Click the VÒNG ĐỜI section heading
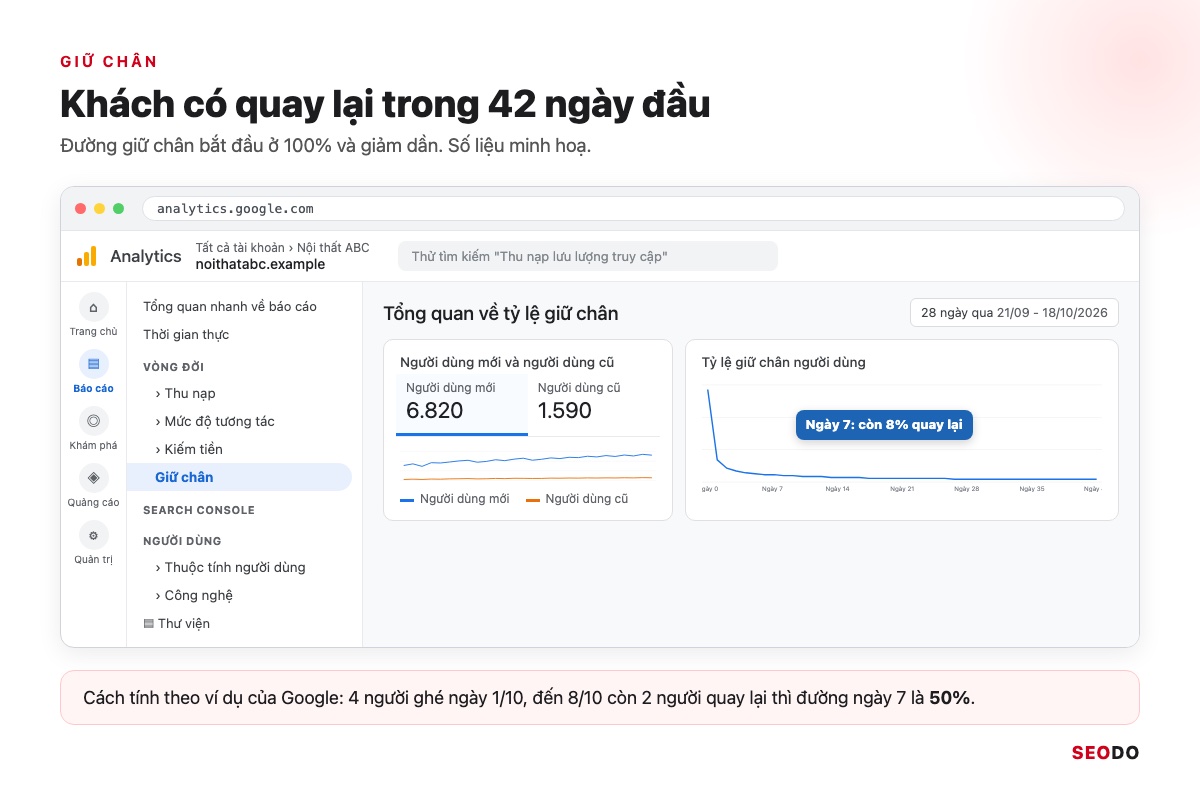This screenshot has width=1200, height=785. point(174,367)
